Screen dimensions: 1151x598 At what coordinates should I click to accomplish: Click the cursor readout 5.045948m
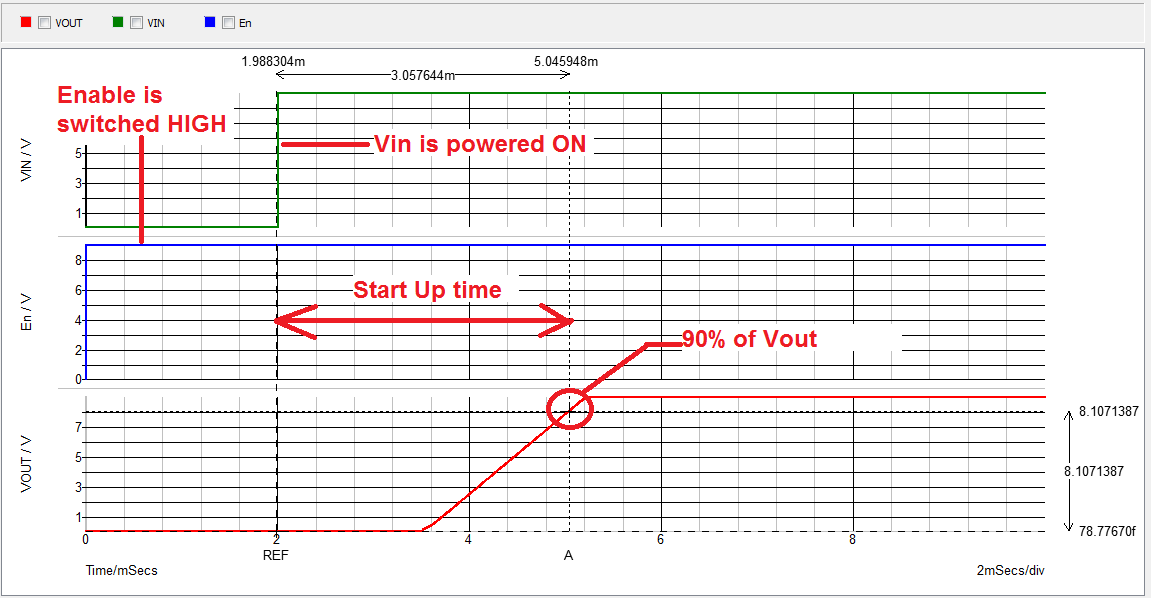(x=567, y=60)
